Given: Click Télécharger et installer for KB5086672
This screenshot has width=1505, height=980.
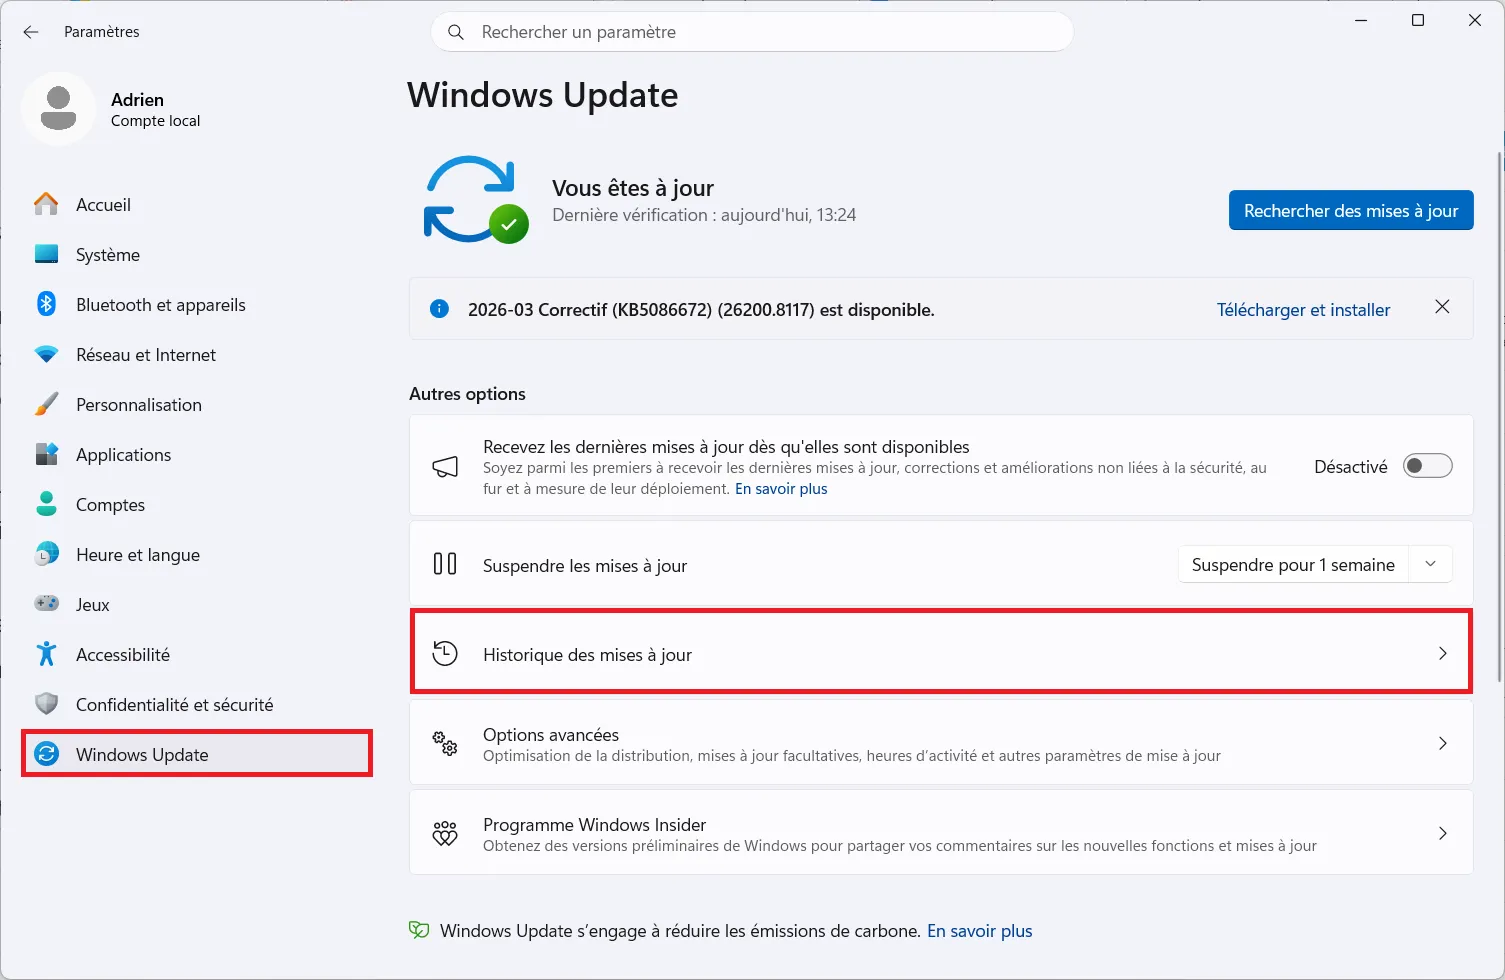Looking at the screenshot, I should point(1303,309).
